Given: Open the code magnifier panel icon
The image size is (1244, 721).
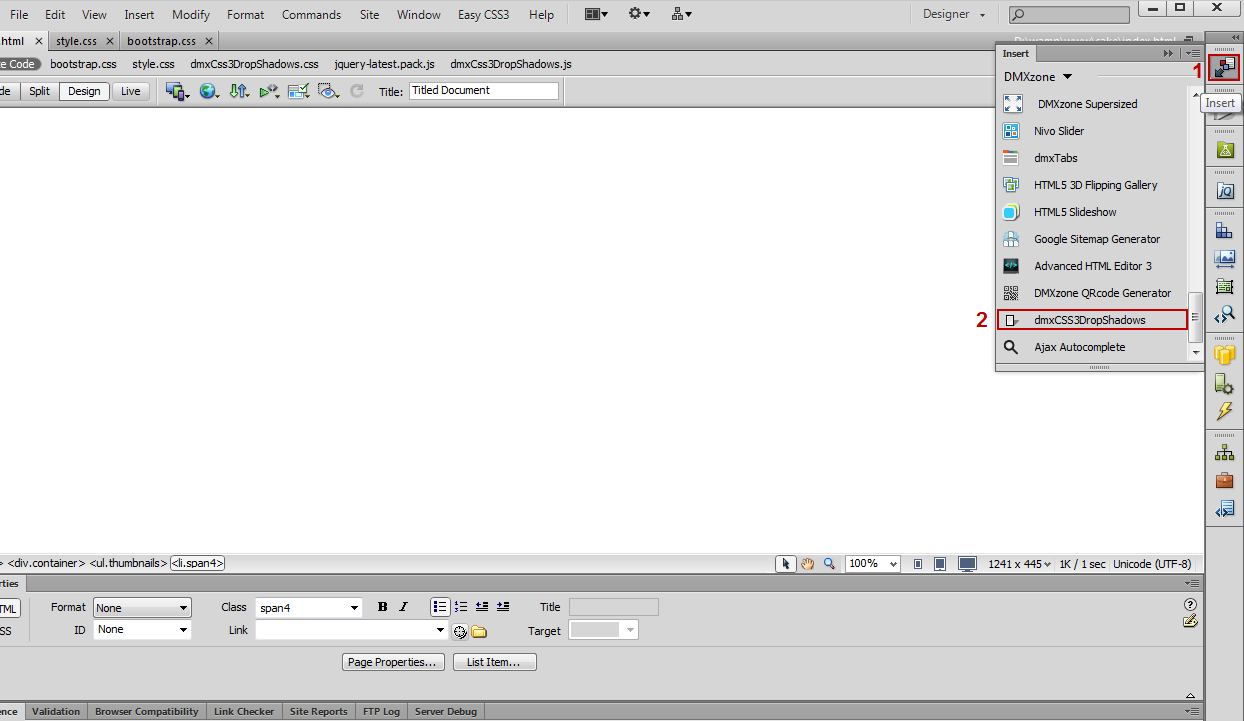Looking at the screenshot, I should pyautogui.click(x=1224, y=316).
